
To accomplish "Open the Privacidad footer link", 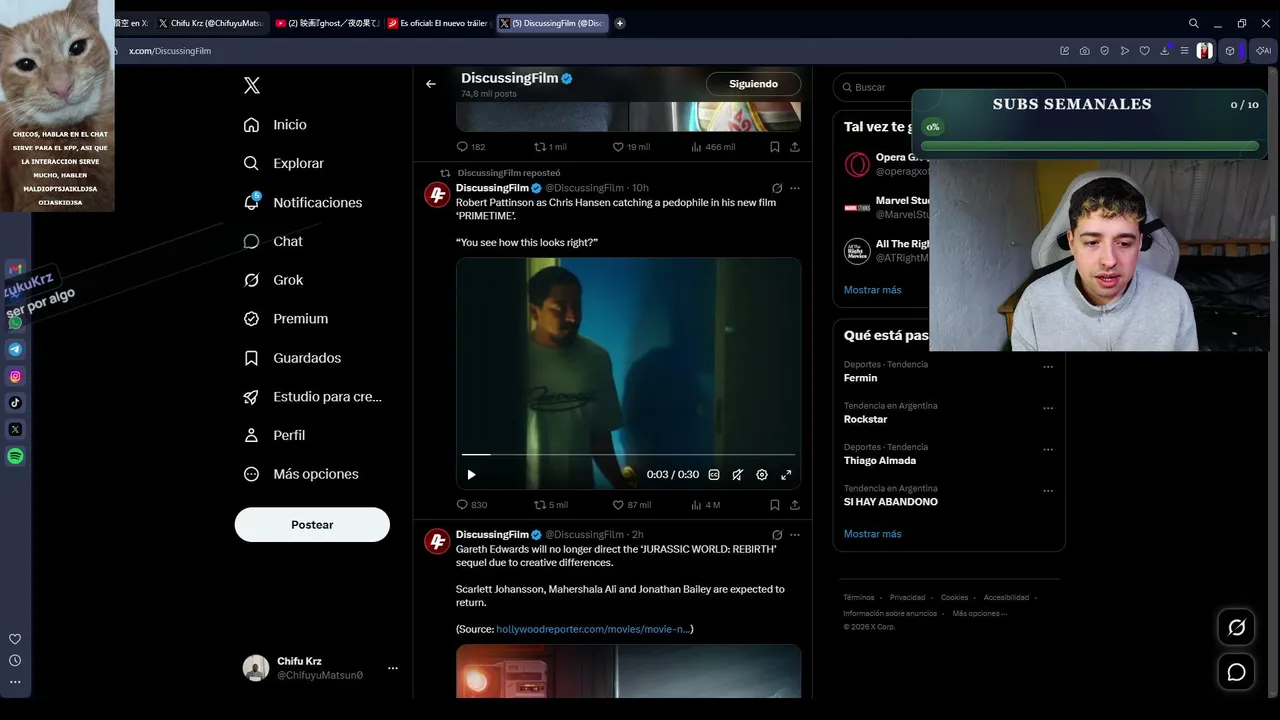I will click(x=907, y=598).
